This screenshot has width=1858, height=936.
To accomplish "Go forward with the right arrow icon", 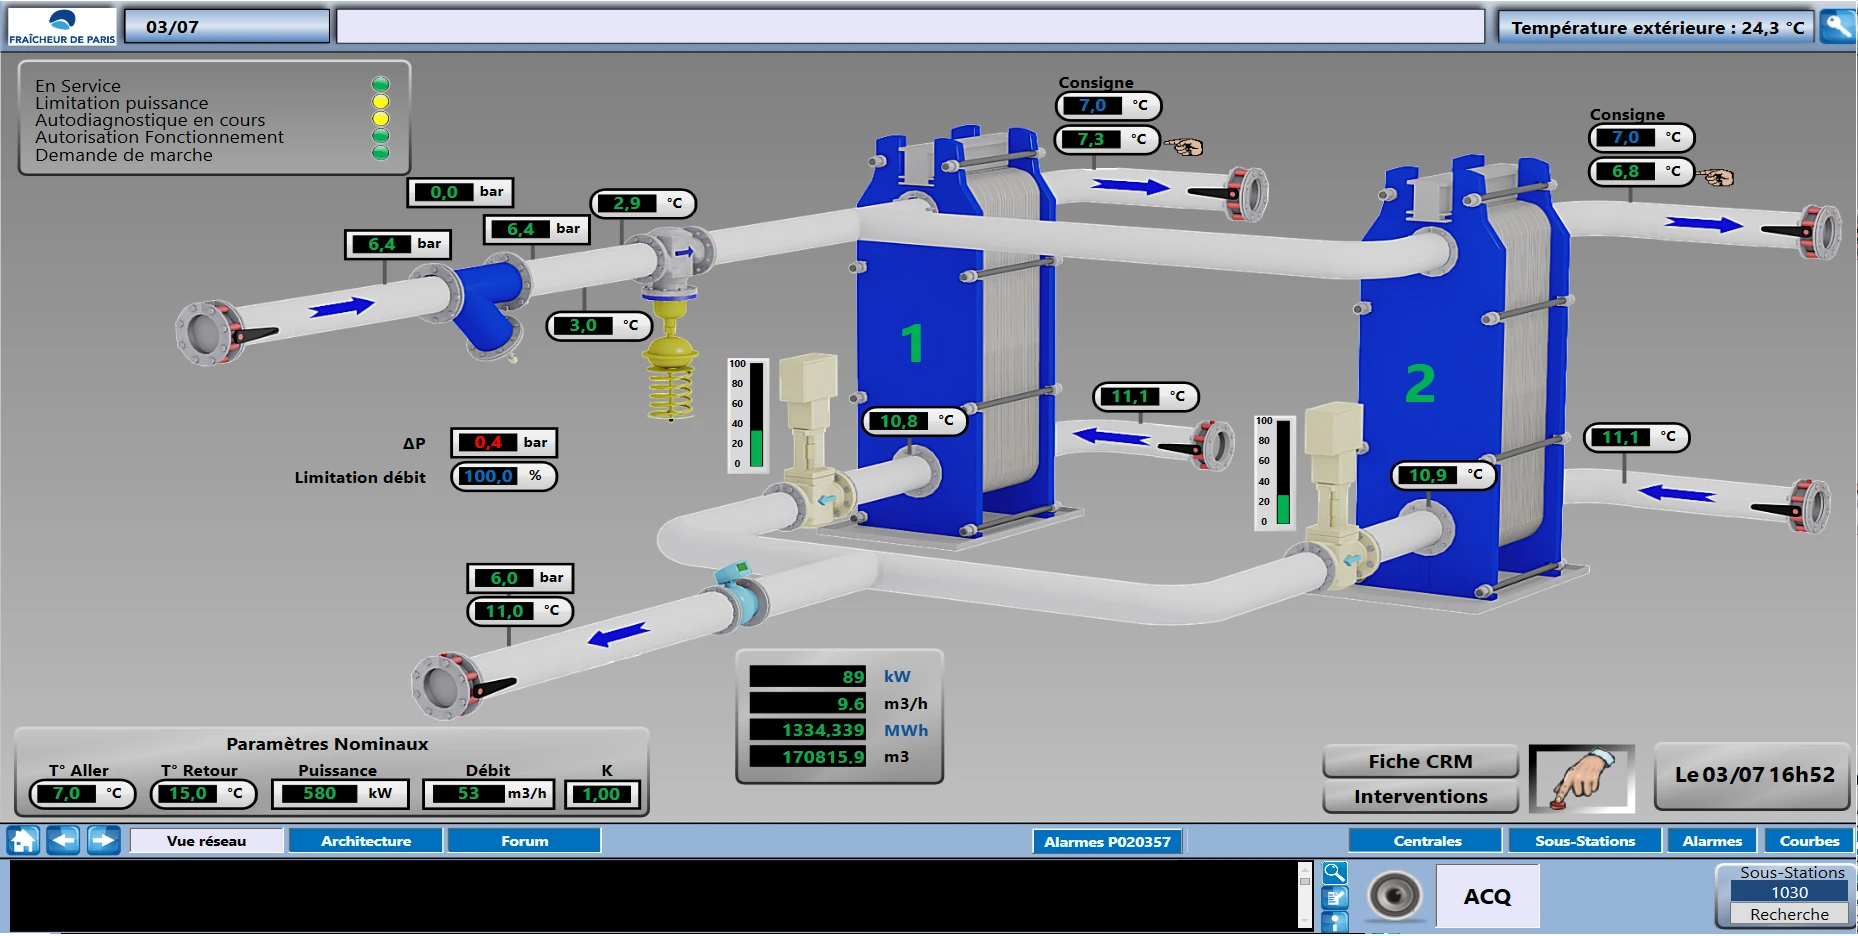I will coord(103,841).
